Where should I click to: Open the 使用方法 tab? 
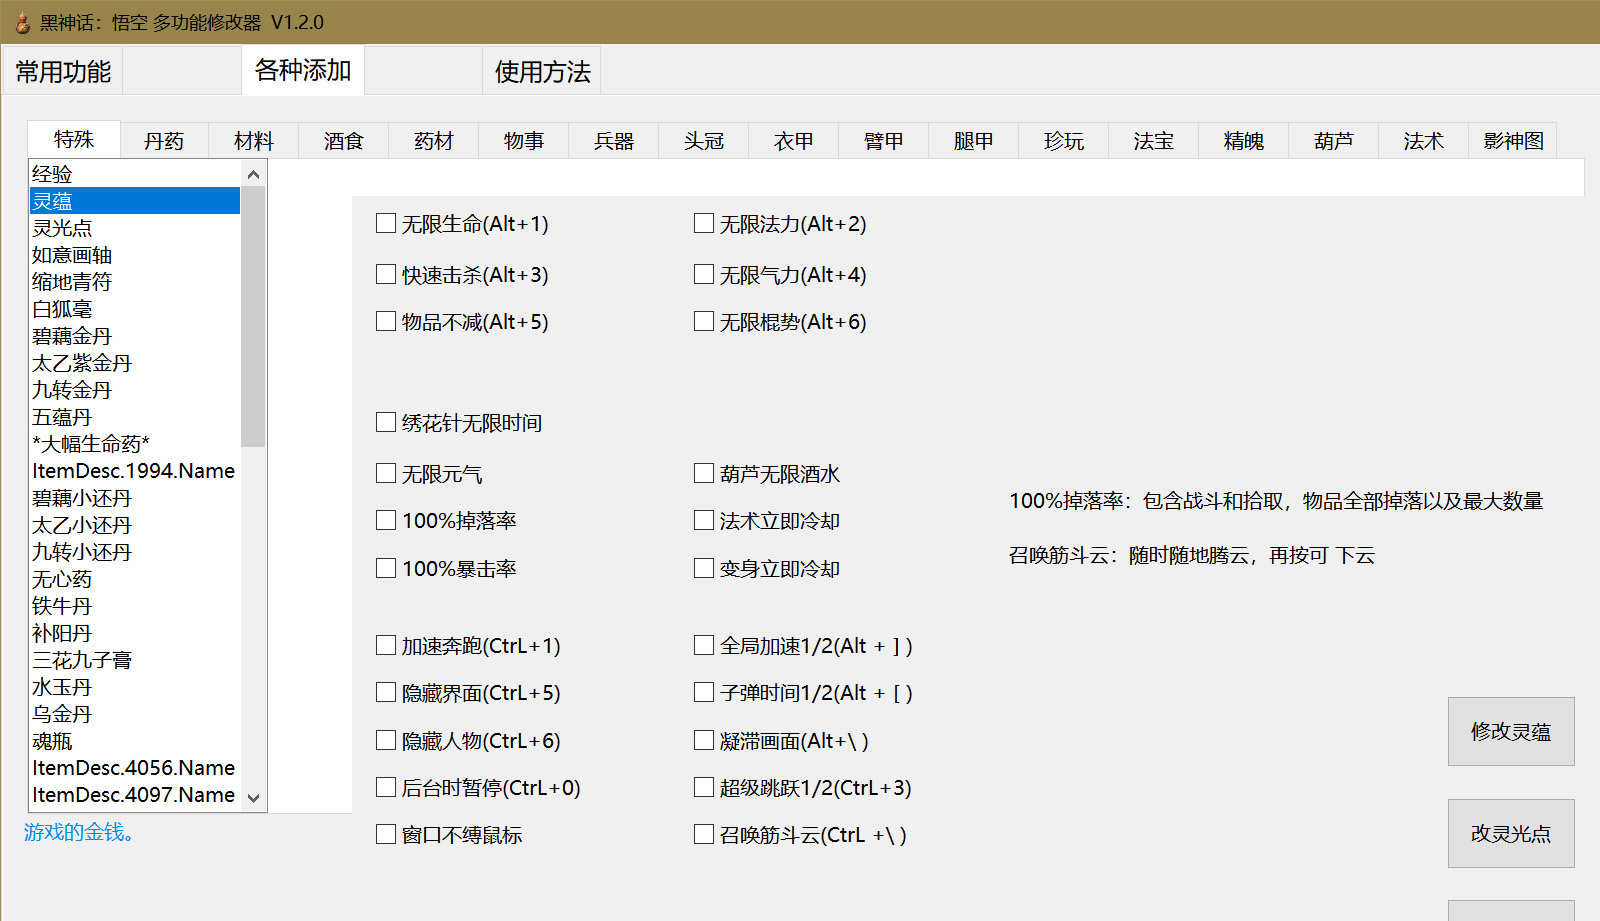[x=542, y=71]
